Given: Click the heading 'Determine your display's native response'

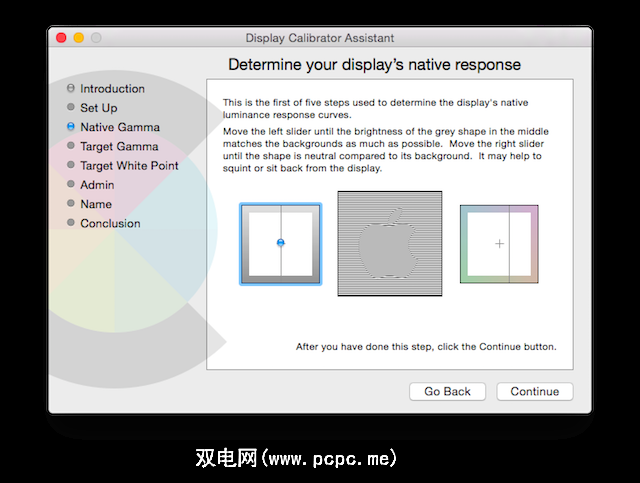Looking at the screenshot, I should [374, 65].
